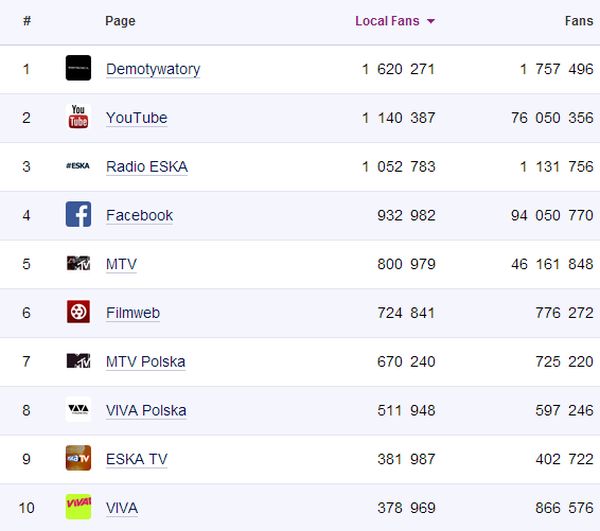Click the MTV Polska logo icon
Viewport: 600px width, 531px height.
[x=78, y=361]
